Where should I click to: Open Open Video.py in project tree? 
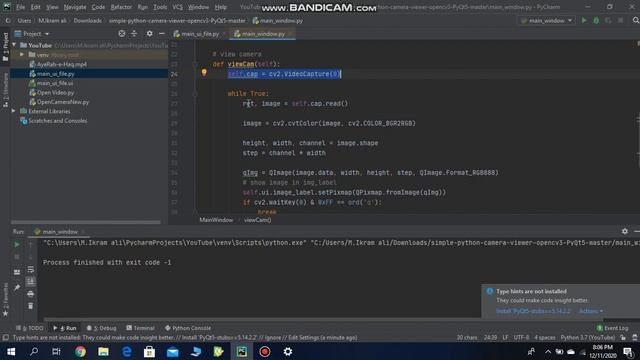click(55, 93)
